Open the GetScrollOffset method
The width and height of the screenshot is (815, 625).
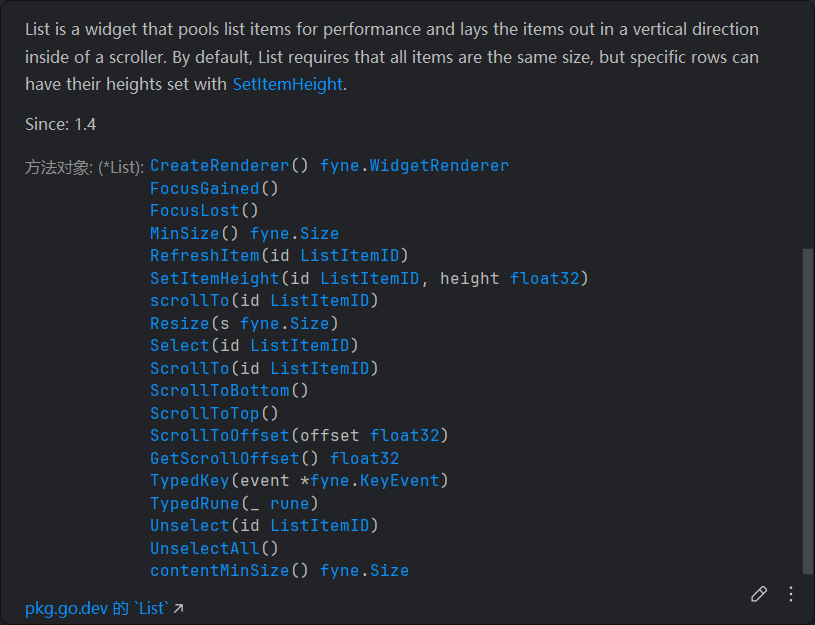click(x=224, y=458)
